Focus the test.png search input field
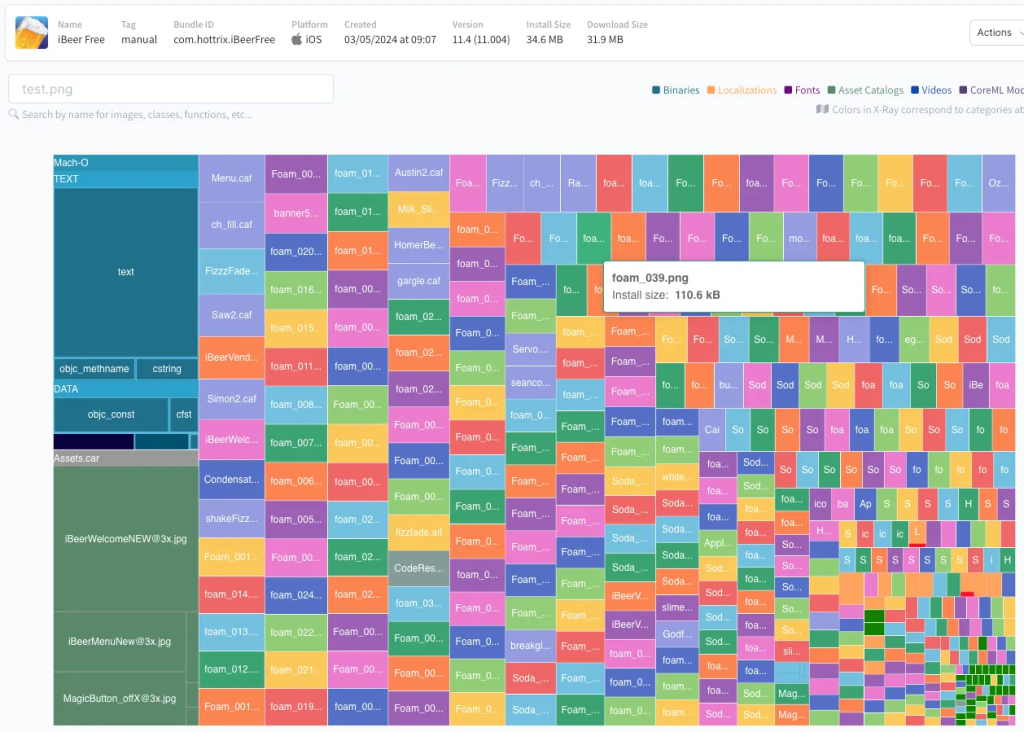This screenshot has width=1024, height=732. tap(170, 89)
